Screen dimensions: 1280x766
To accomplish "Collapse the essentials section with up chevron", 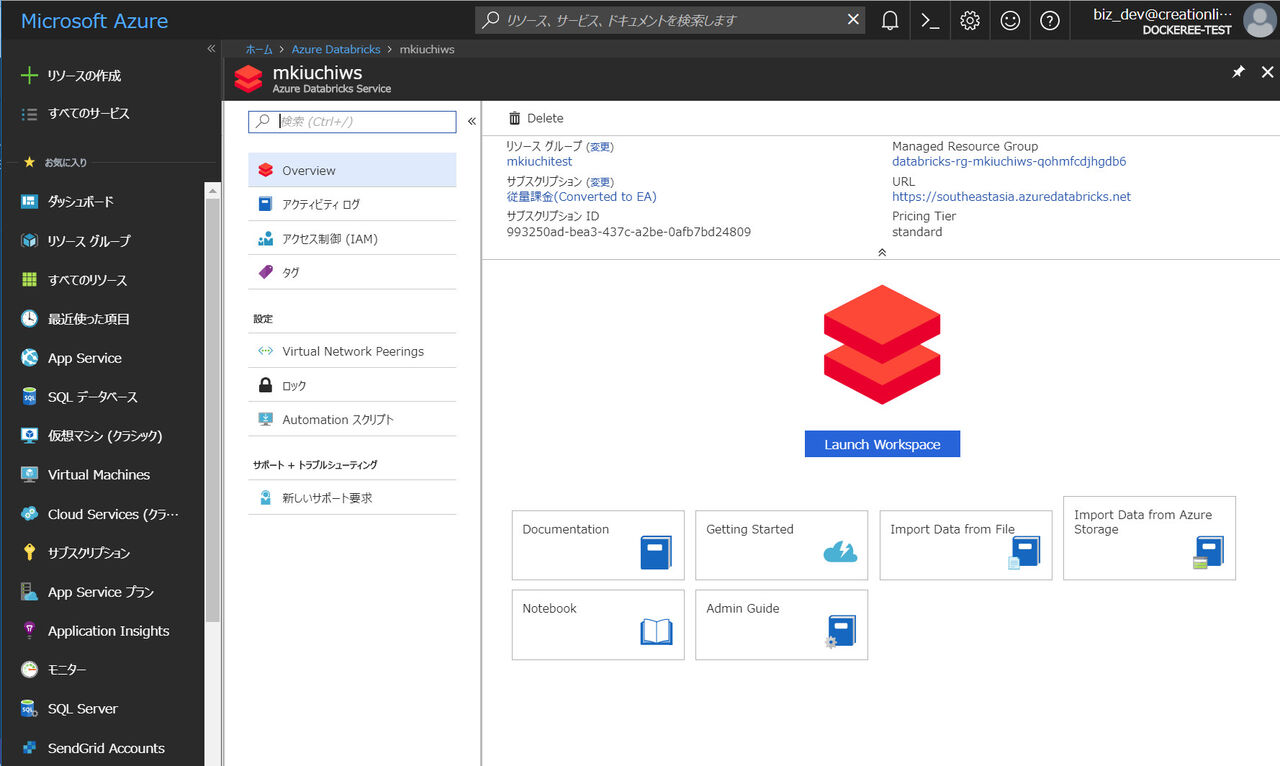I will (x=881, y=252).
